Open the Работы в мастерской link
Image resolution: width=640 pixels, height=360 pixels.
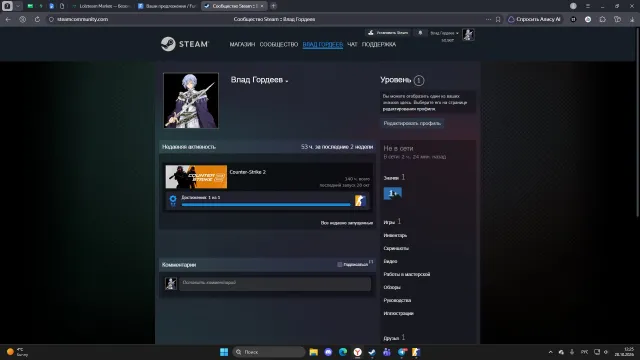407,274
